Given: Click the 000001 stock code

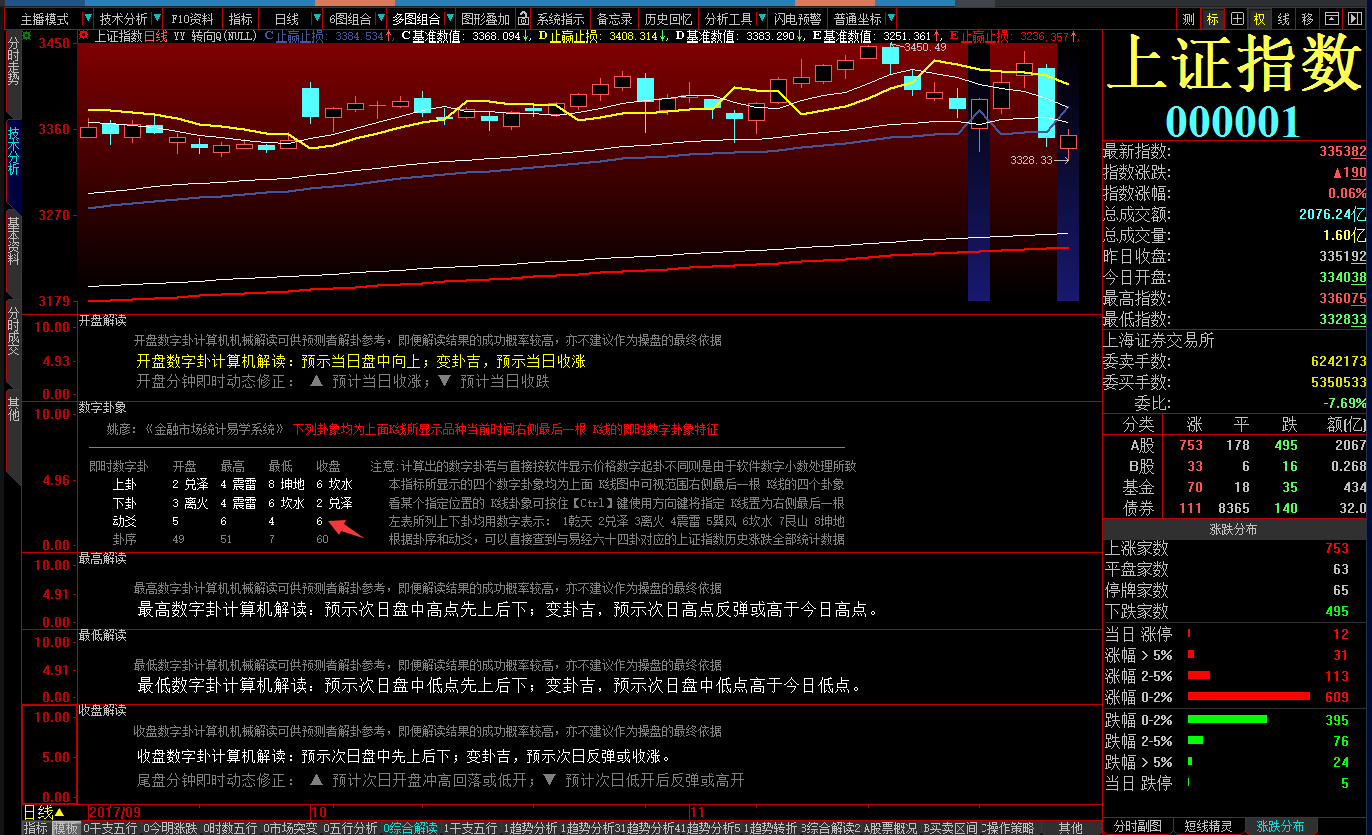Looking at the screenshot, I should pyautogui.click(x=1233, y=121).
